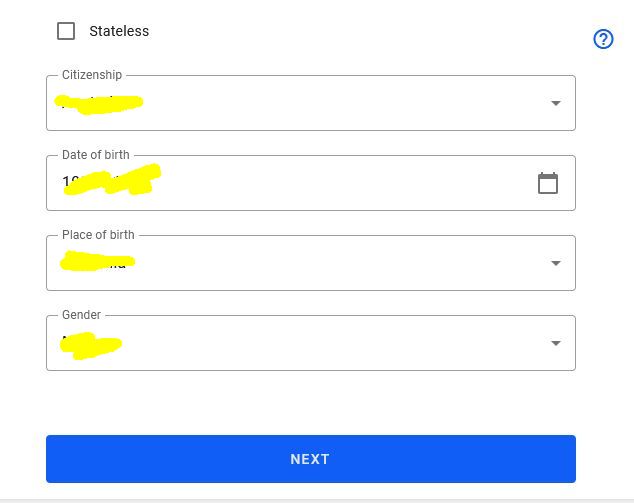Viewport: 634px width, 503px height.
Task: Focus the Date of birth input field
Action: 311,183
